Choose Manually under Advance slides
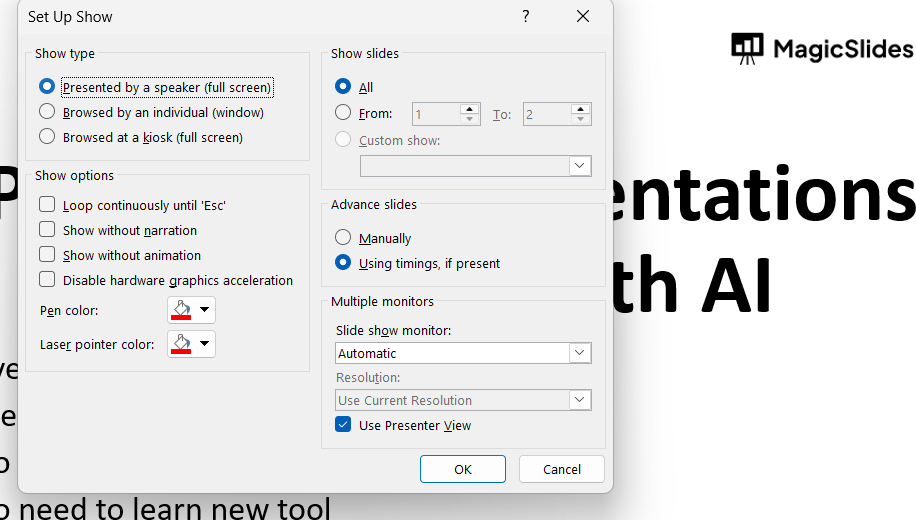Image resolution: width=916 pixels, height=520 pixels. [x=343, y=237]
